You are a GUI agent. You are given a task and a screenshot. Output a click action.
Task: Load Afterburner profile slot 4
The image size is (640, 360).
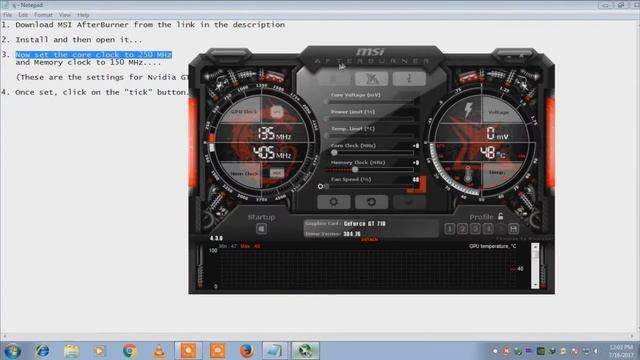click(x=488, y=229)
